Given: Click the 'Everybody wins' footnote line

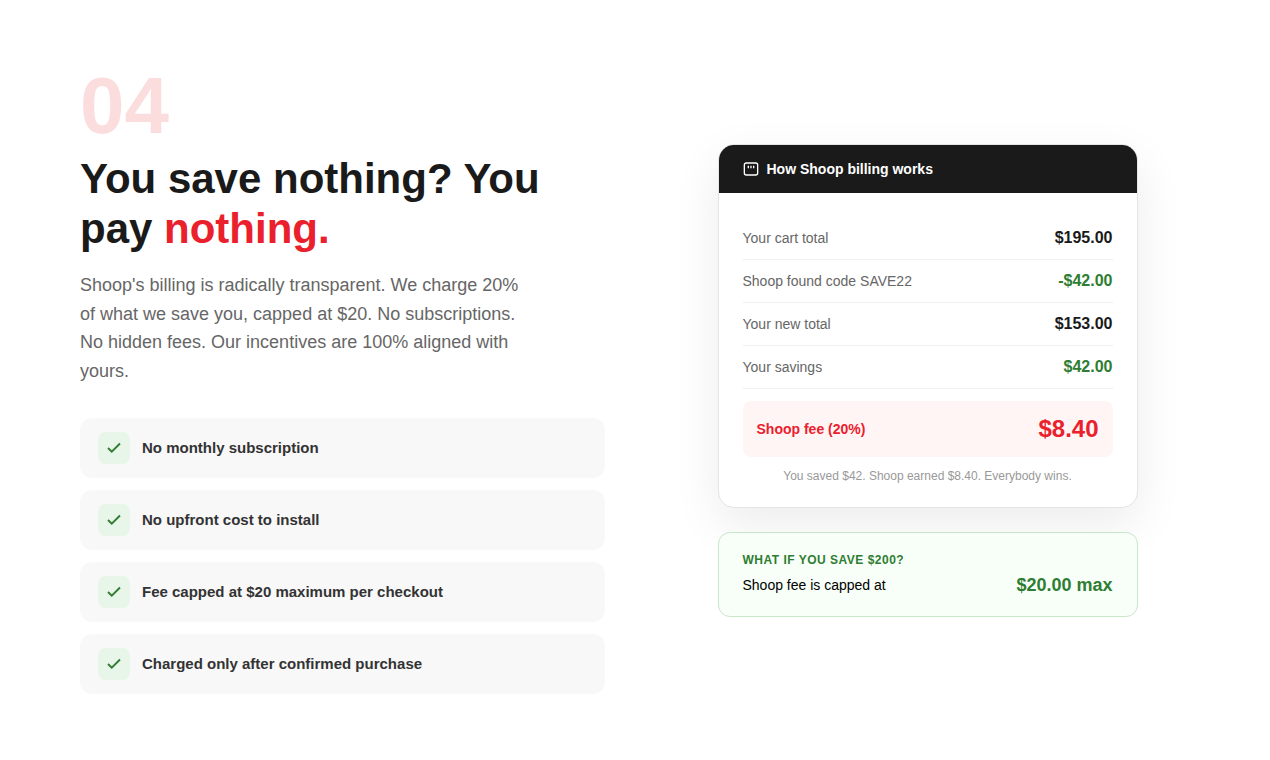Looking at the screenshot, I should (x=927, y=476).
